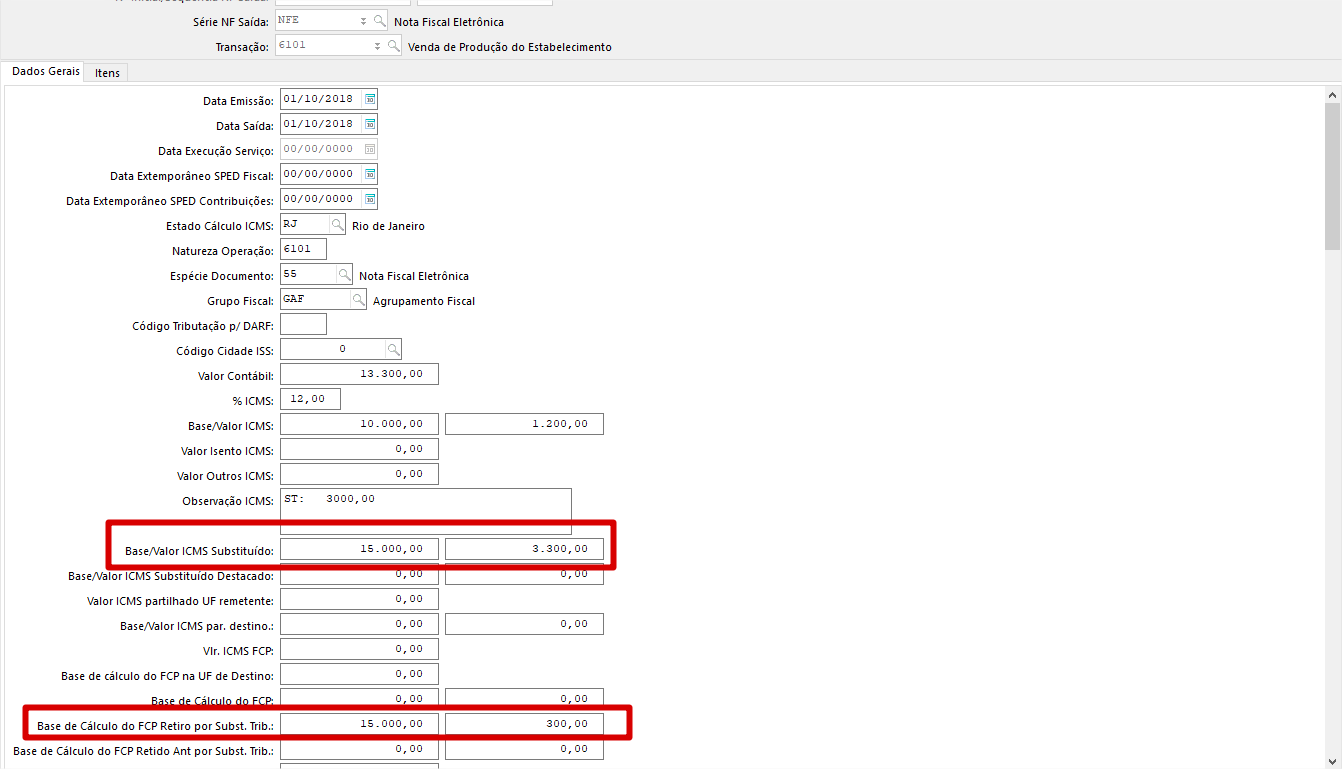The image size is (1342, 769).
Task: Expand the Série NF Saída dropdown
Action: pyautogui.click(x=363, y=21)
